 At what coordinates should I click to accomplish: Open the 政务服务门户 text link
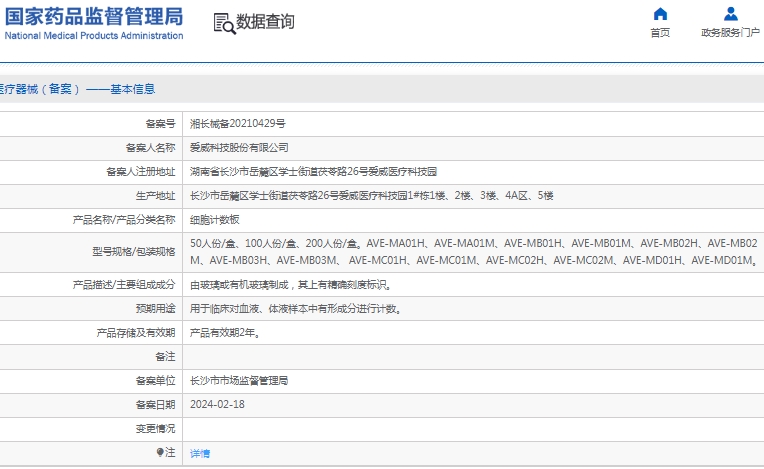[730, 33]
